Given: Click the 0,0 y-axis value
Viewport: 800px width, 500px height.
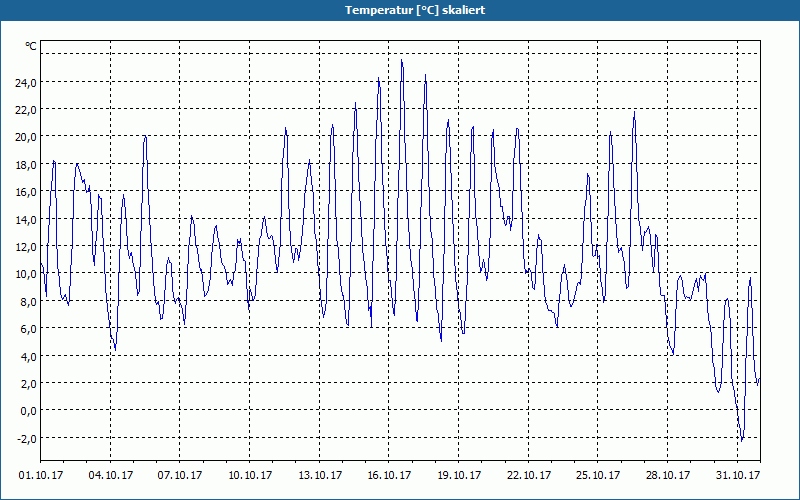Looking at the screenshot, I should 28,411.
